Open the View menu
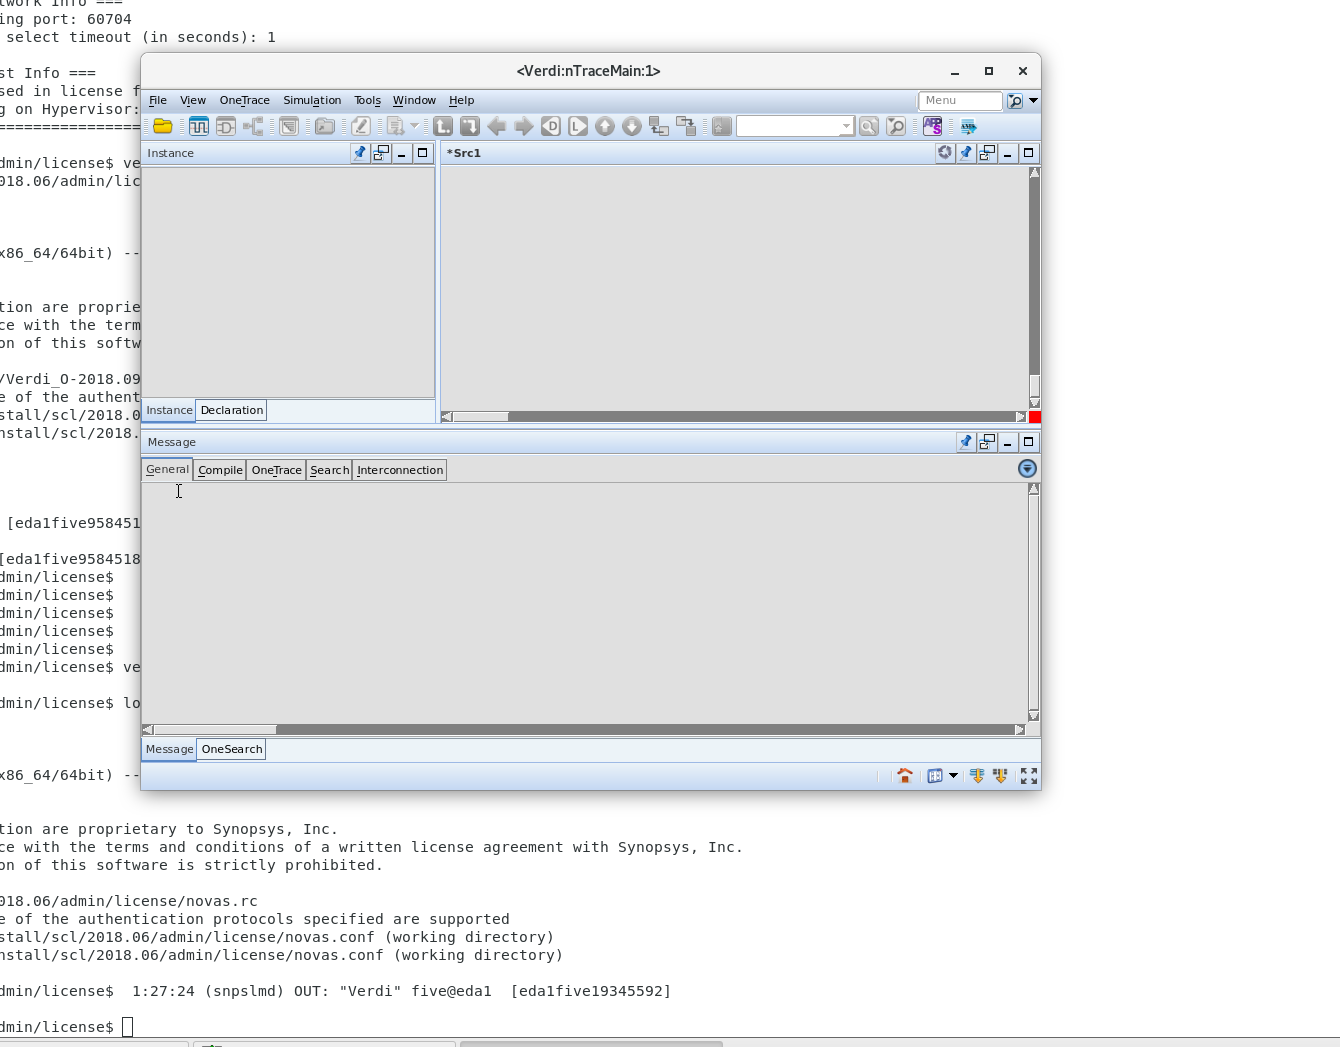1340x1047 pixels. pyautogui.click(x=193, y=100)
